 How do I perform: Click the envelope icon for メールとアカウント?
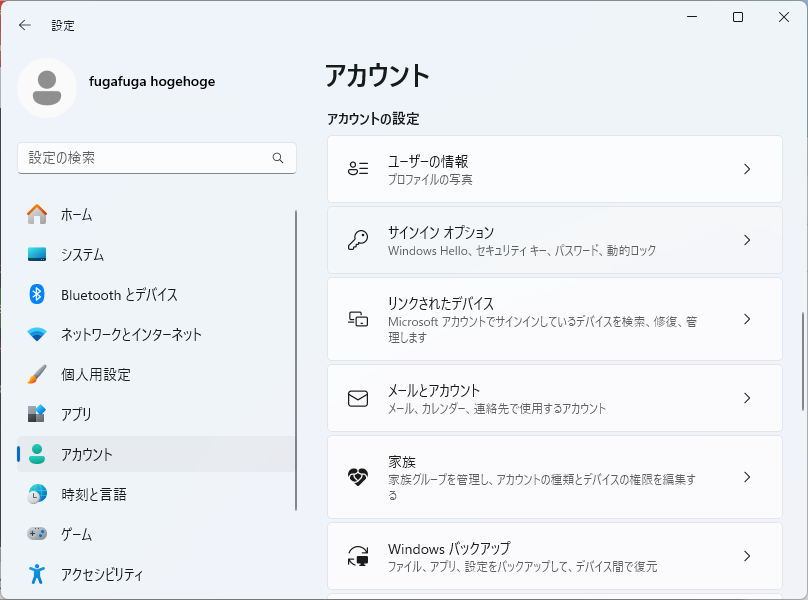click(x=358, y=398)
